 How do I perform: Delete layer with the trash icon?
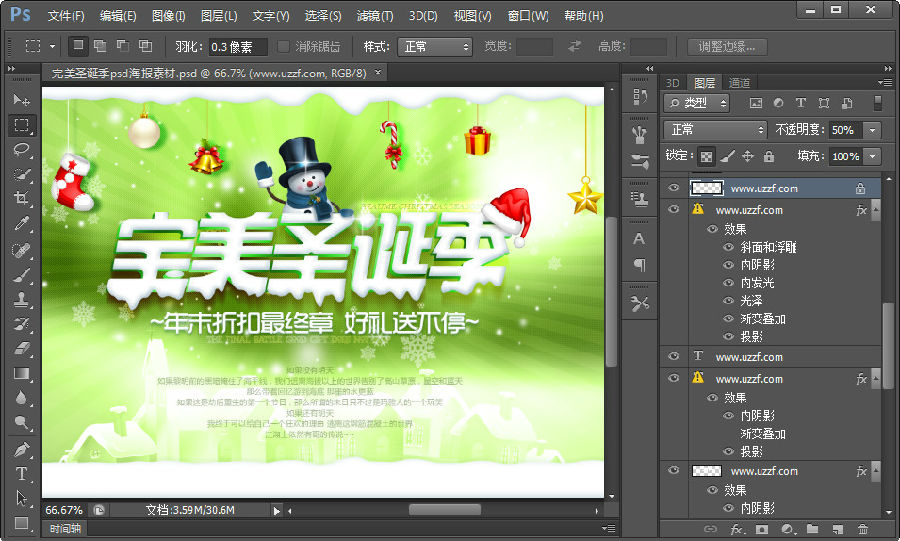[x=863, y=529]
